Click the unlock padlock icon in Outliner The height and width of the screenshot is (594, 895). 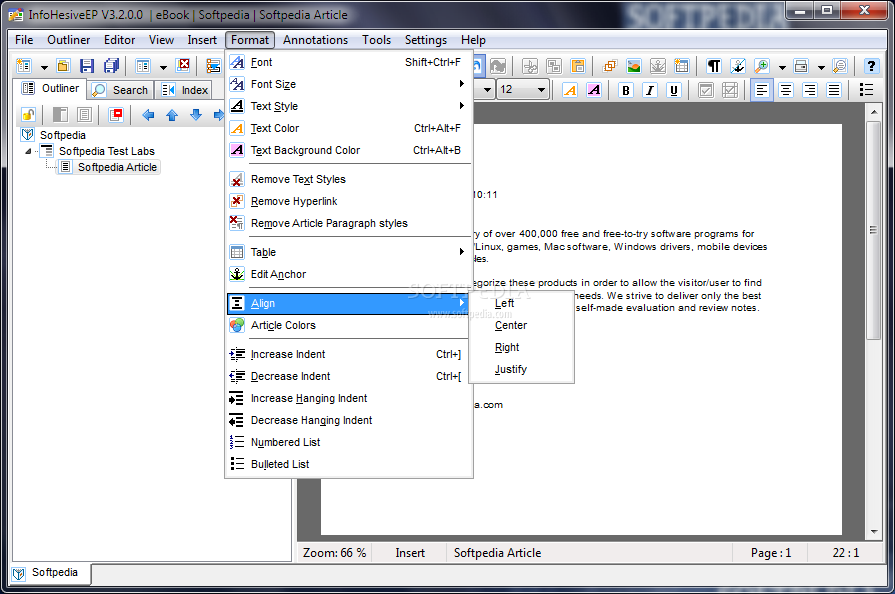pyautogui.click(x=28, y=115)
